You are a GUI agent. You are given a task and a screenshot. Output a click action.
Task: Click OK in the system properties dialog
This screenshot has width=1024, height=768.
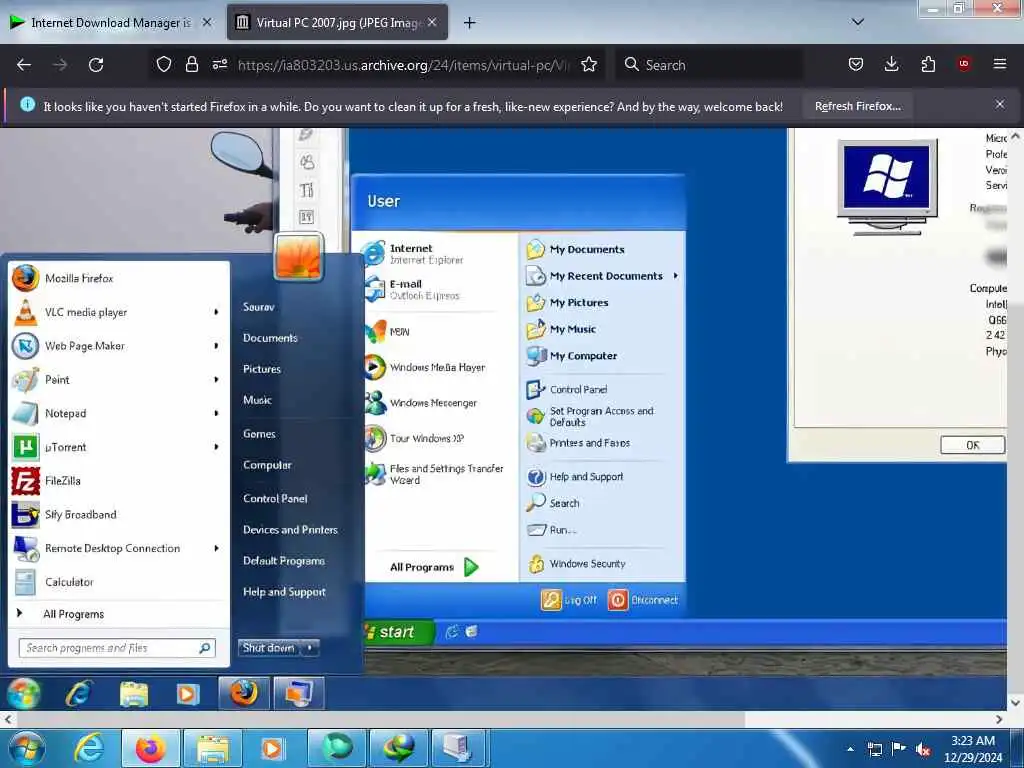tap(972, 445)
